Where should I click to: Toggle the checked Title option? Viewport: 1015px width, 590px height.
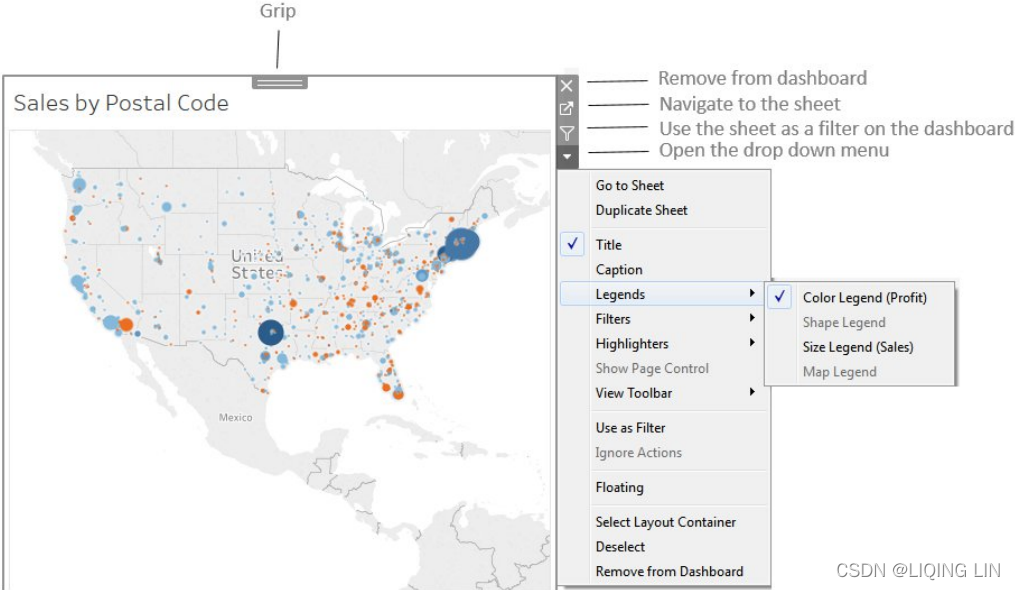[665, 244]
